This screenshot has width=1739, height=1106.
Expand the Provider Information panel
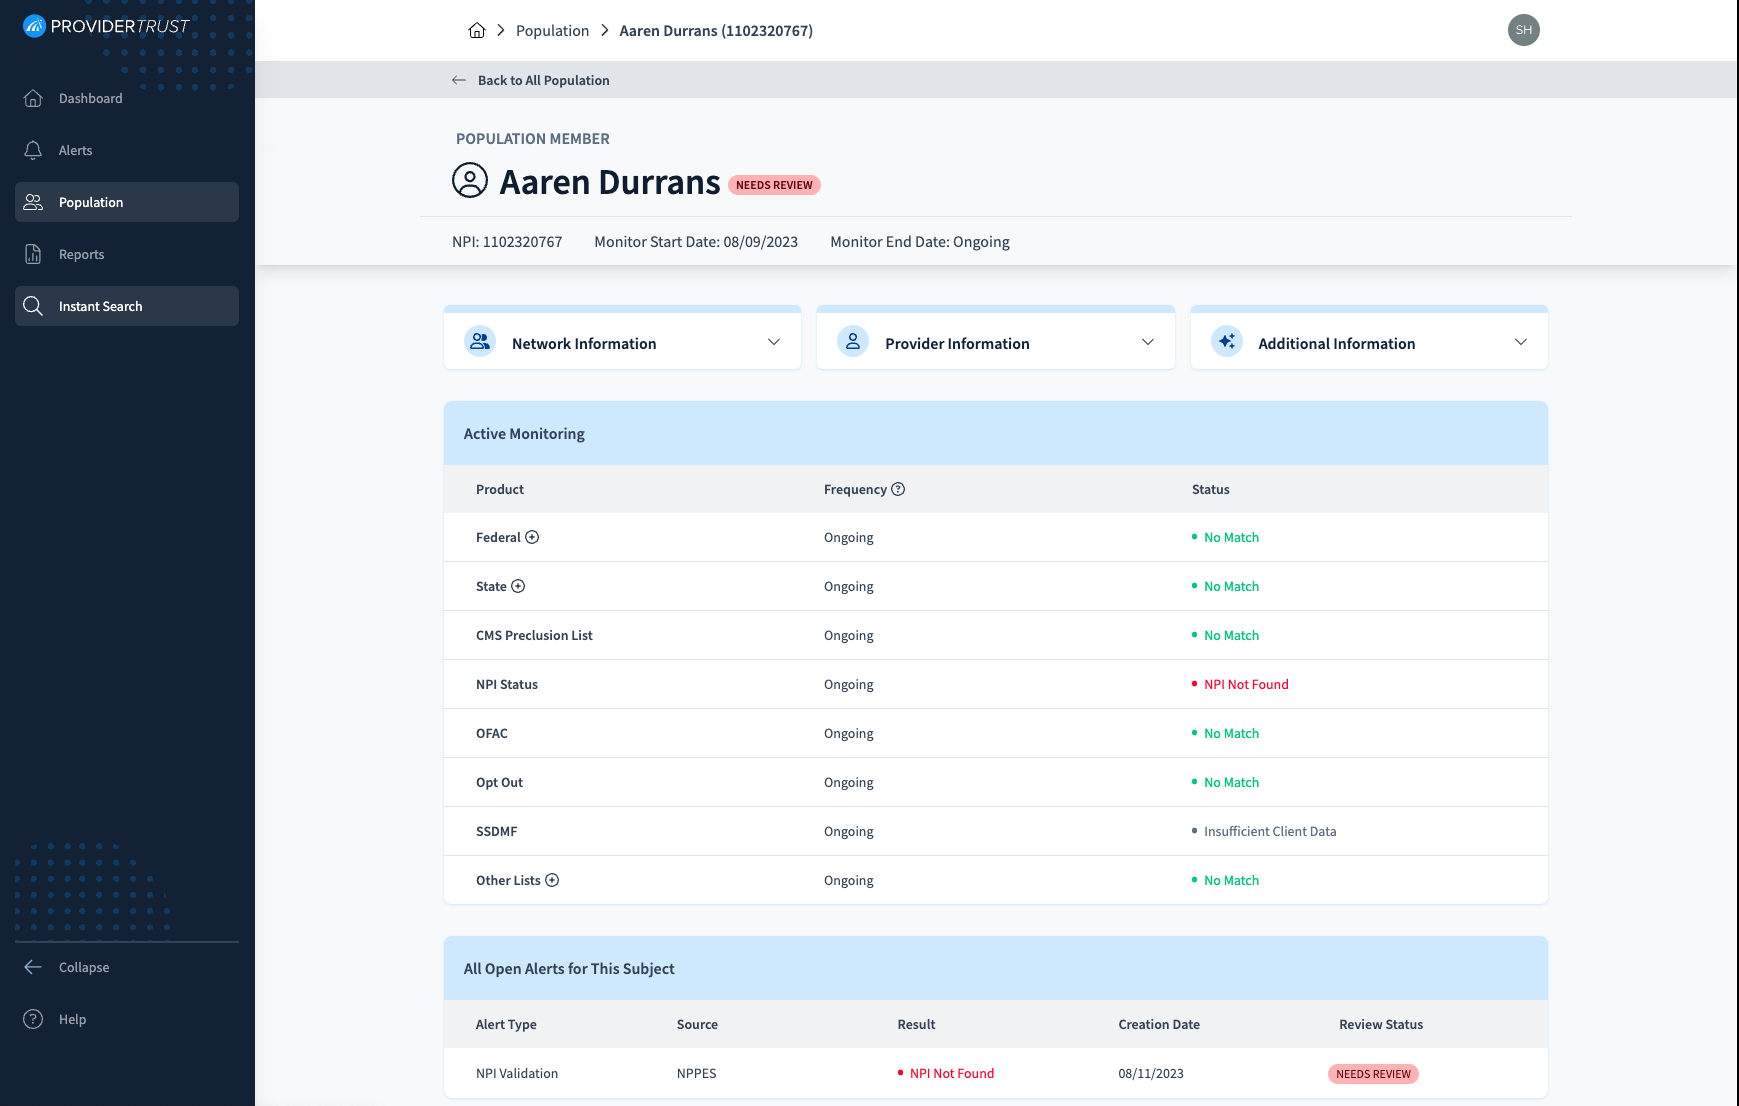click(x=995, y=342)
